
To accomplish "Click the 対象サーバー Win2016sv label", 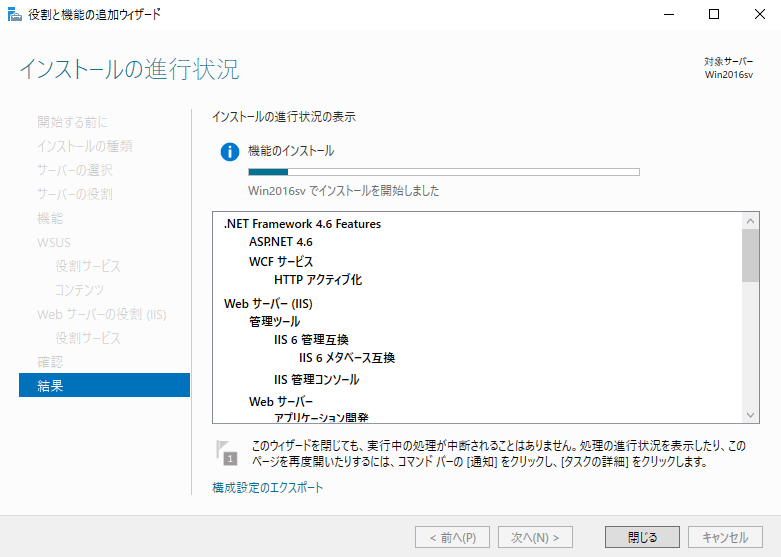I will pos(729,68).
